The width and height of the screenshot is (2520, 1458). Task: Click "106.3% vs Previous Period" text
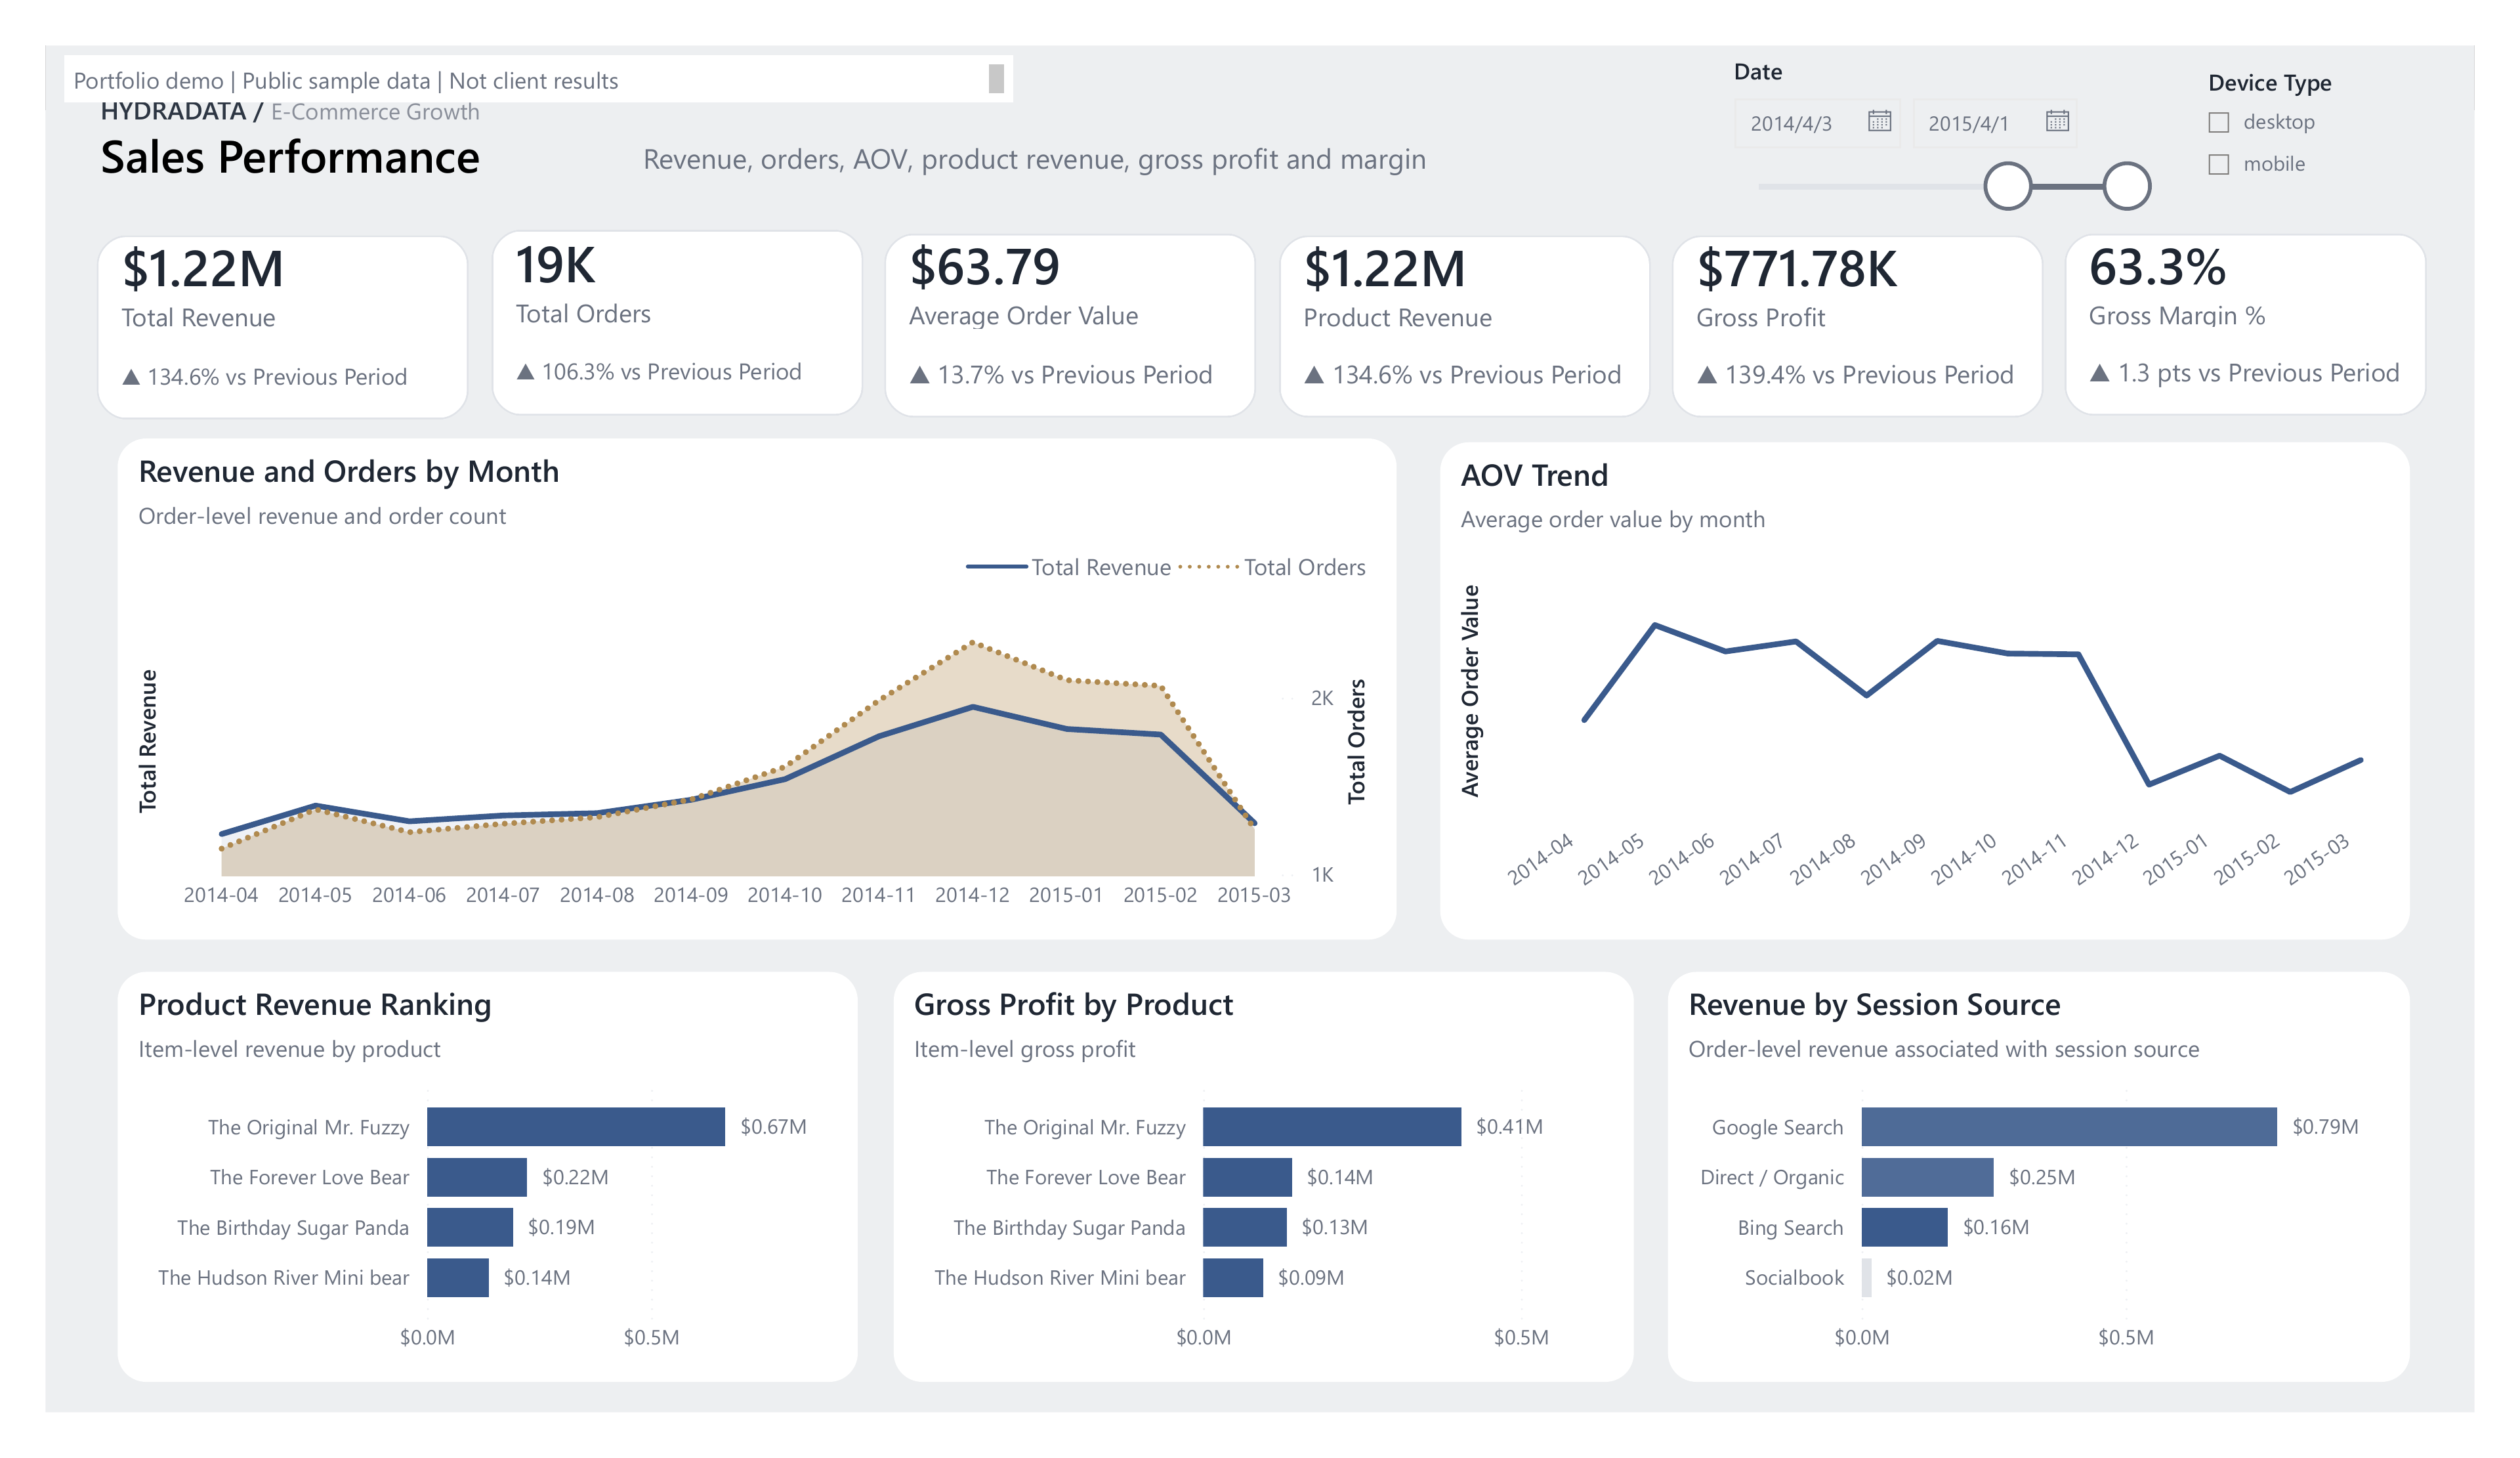tap(671, 372)
